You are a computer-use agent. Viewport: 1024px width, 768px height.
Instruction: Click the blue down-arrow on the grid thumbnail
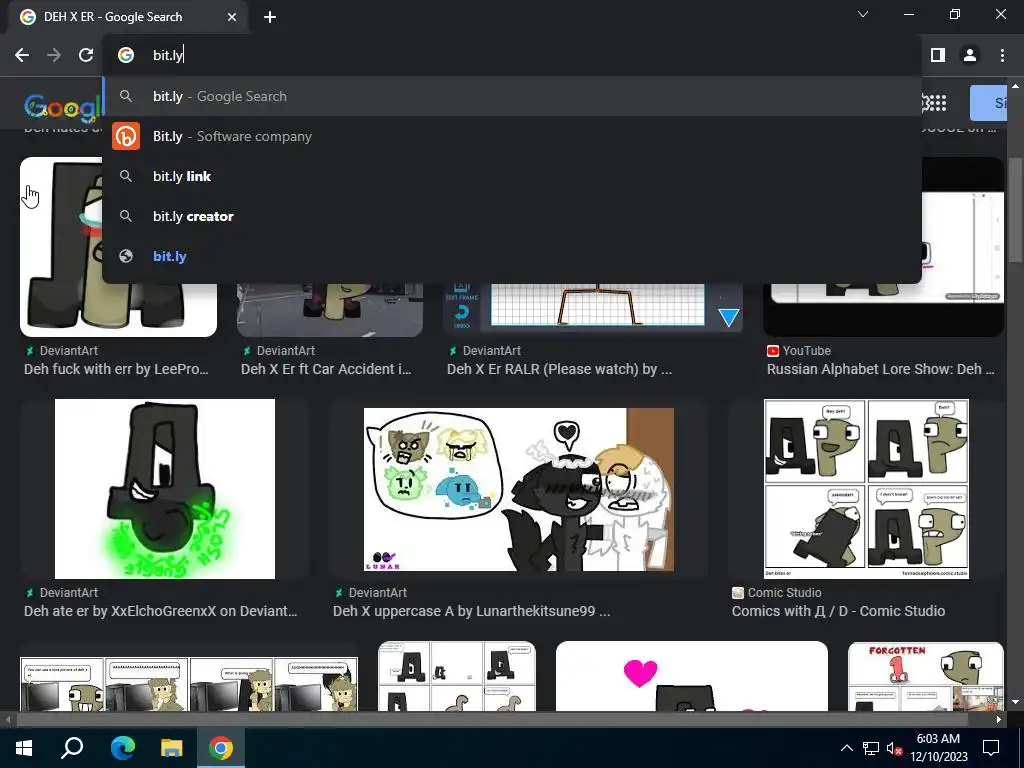coord(728,317)
